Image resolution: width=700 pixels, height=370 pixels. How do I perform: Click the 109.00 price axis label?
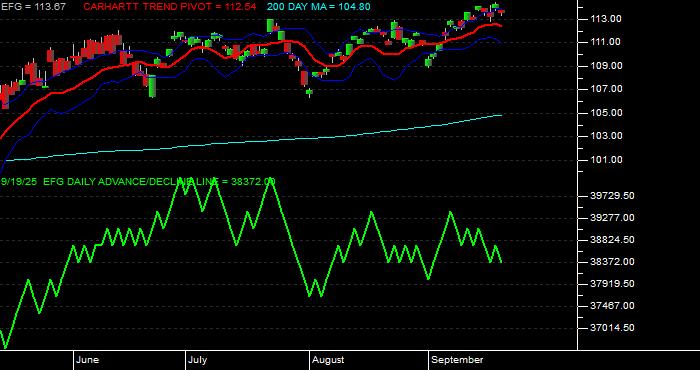(x=605, y=66)
